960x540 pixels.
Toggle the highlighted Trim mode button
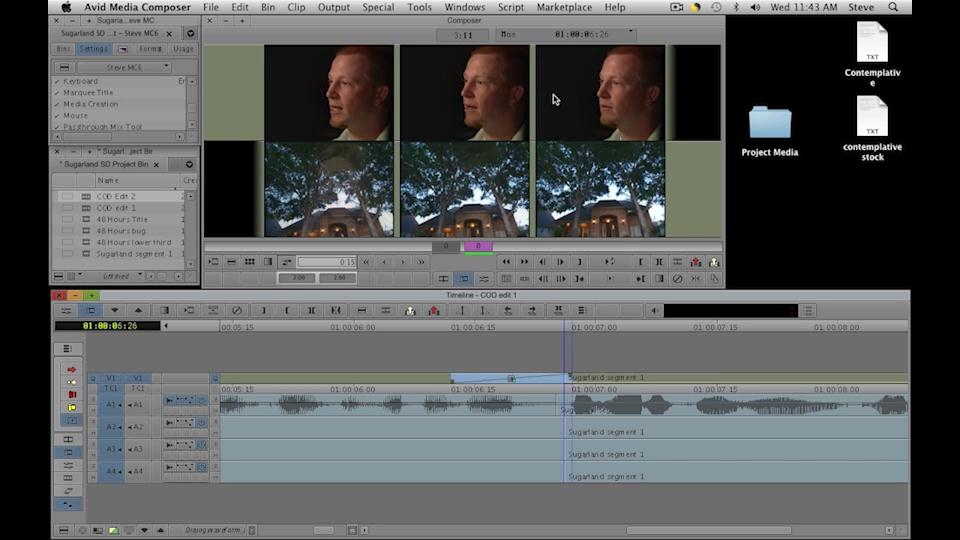(x=464, y=279)
